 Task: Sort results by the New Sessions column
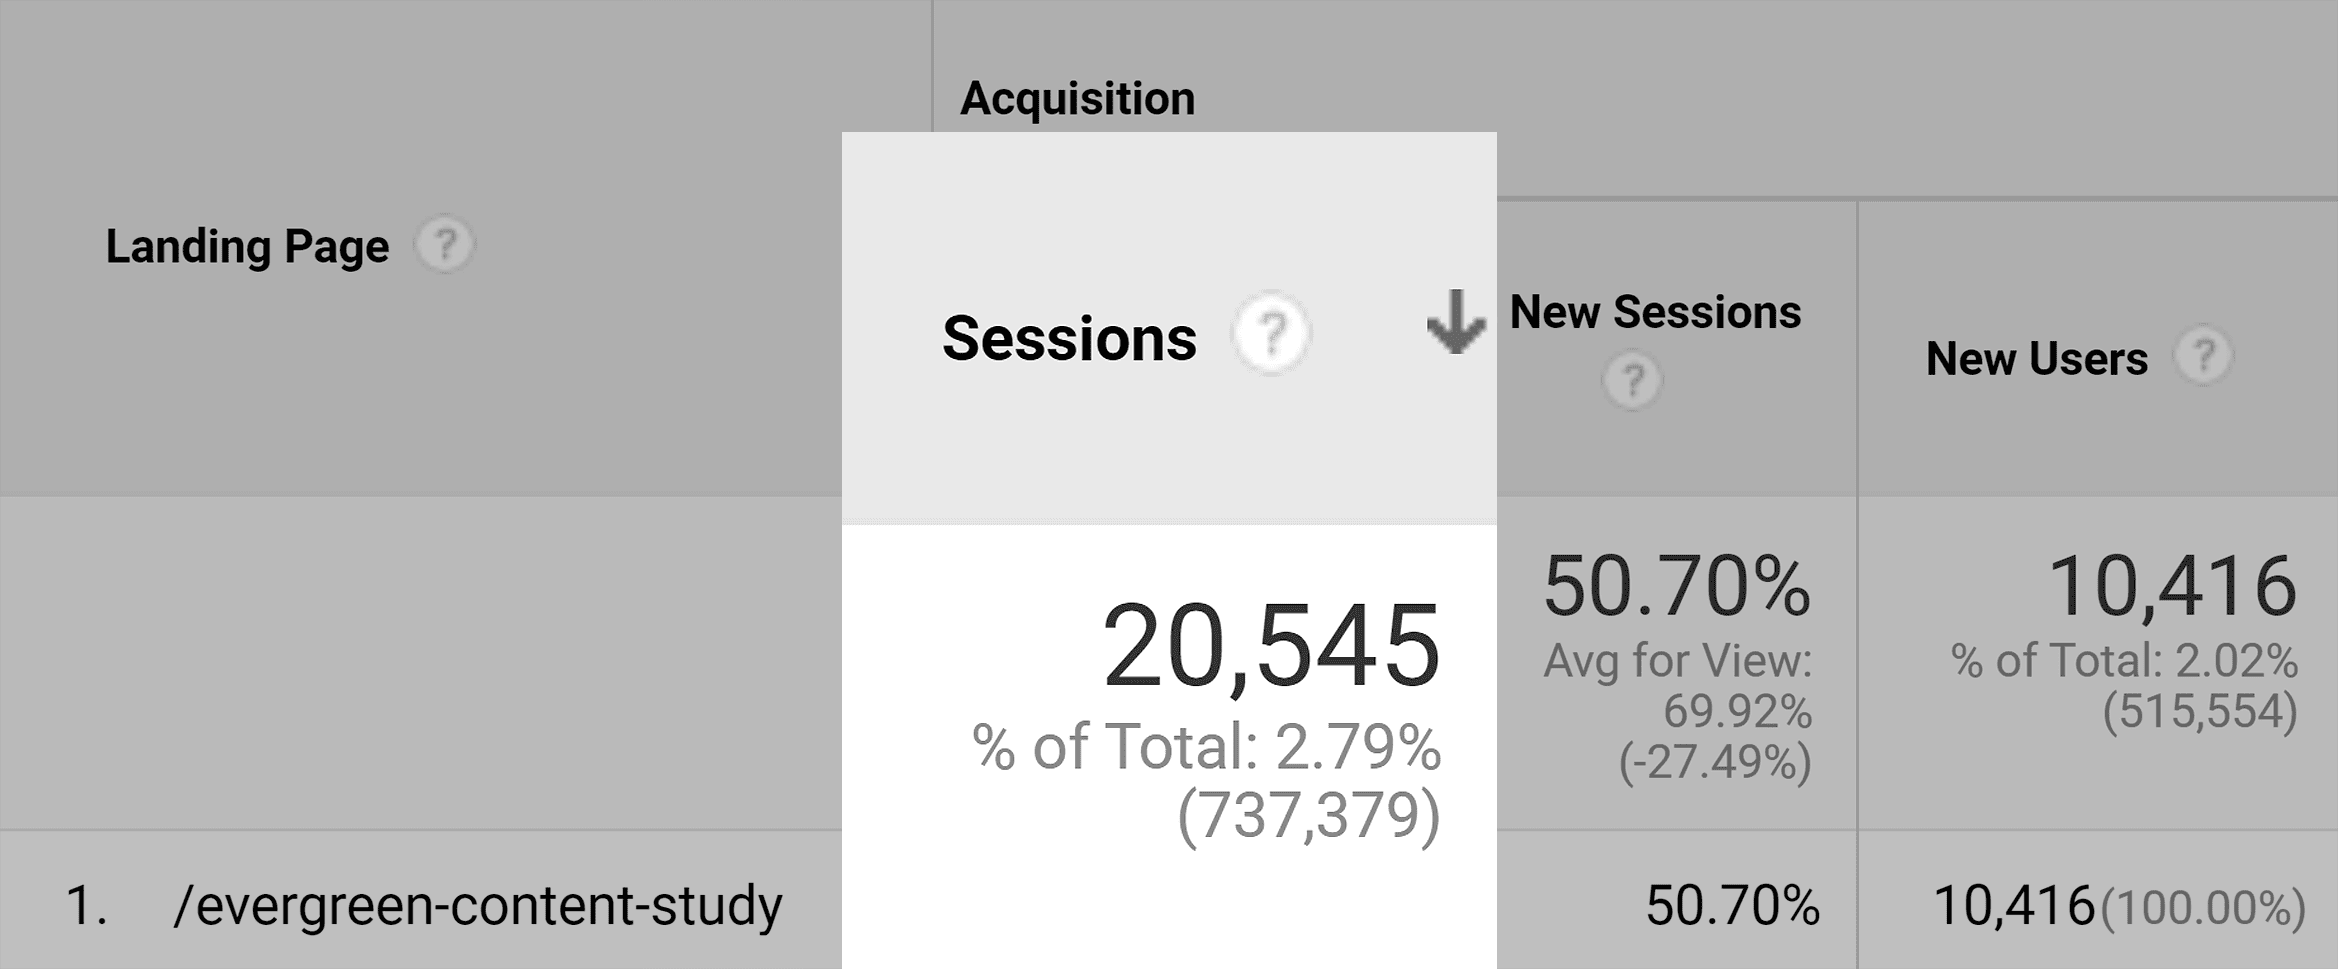click(1656, 311)
